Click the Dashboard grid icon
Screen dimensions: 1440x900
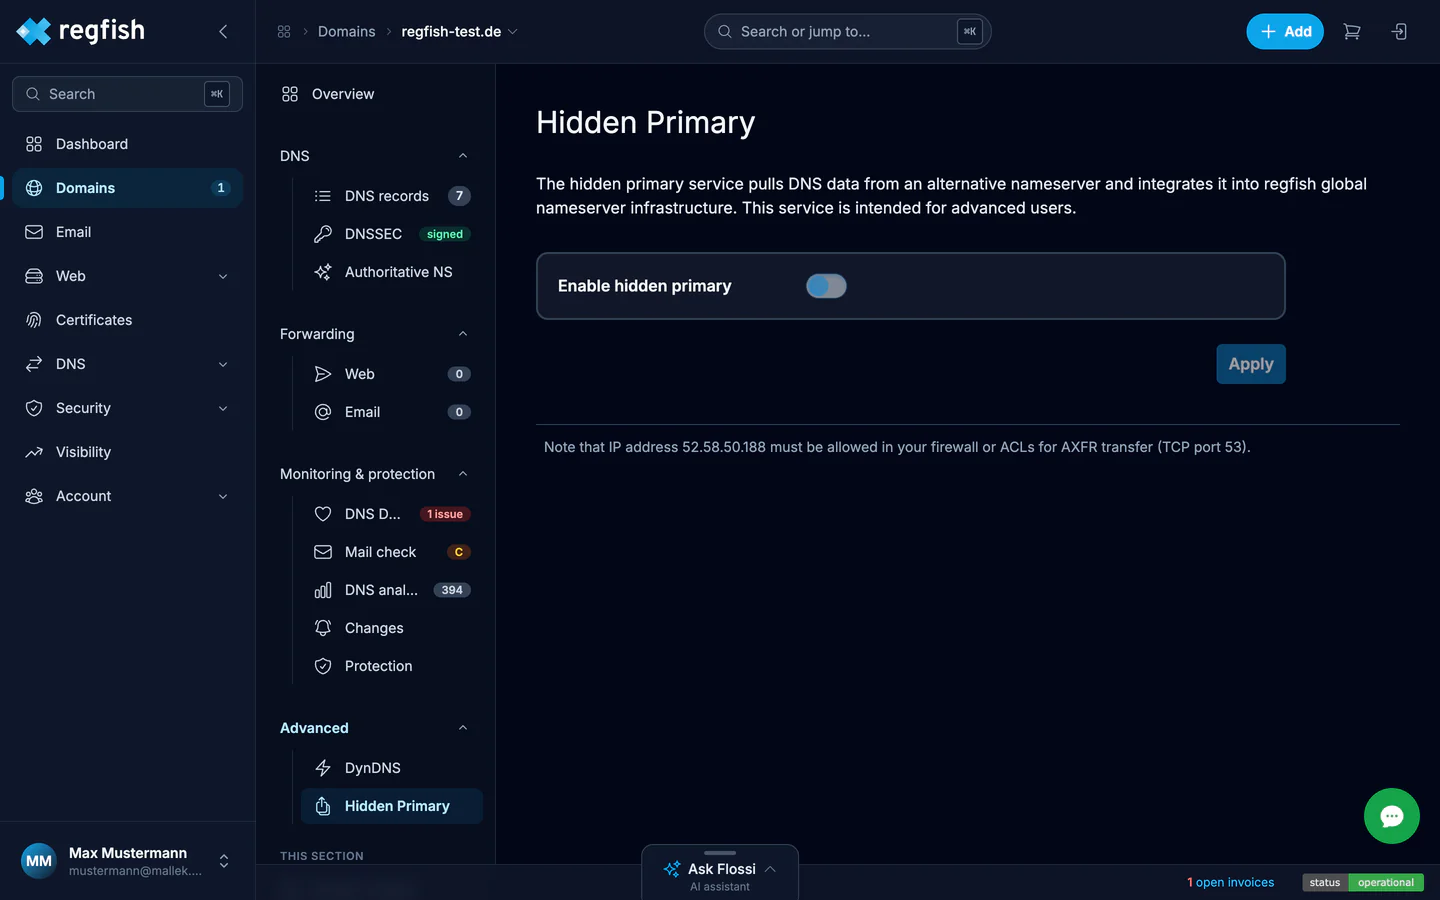(34, 144)
